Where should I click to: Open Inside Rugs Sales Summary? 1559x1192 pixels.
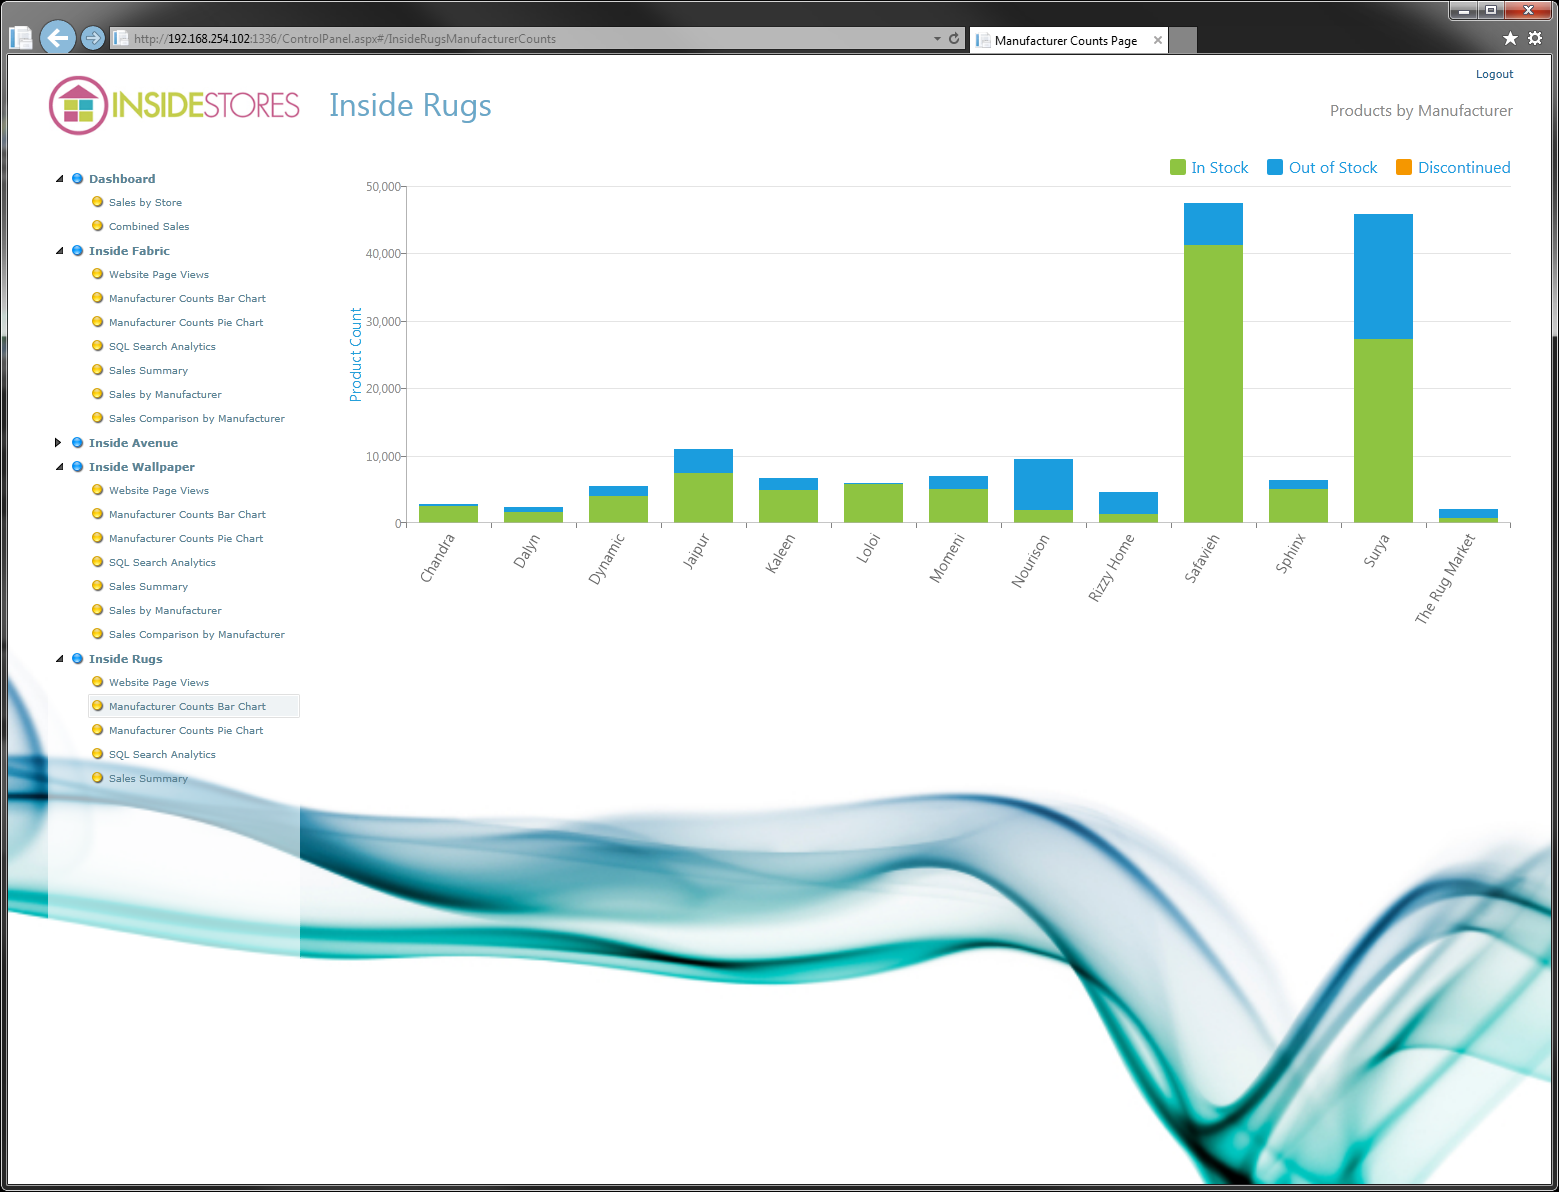(148, 779)
